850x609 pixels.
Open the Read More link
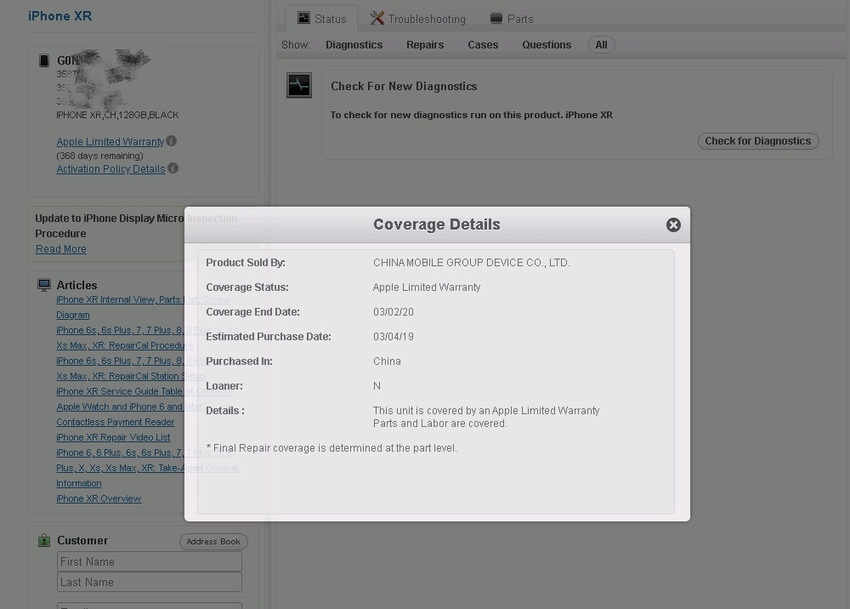click(x=61, y=249)
